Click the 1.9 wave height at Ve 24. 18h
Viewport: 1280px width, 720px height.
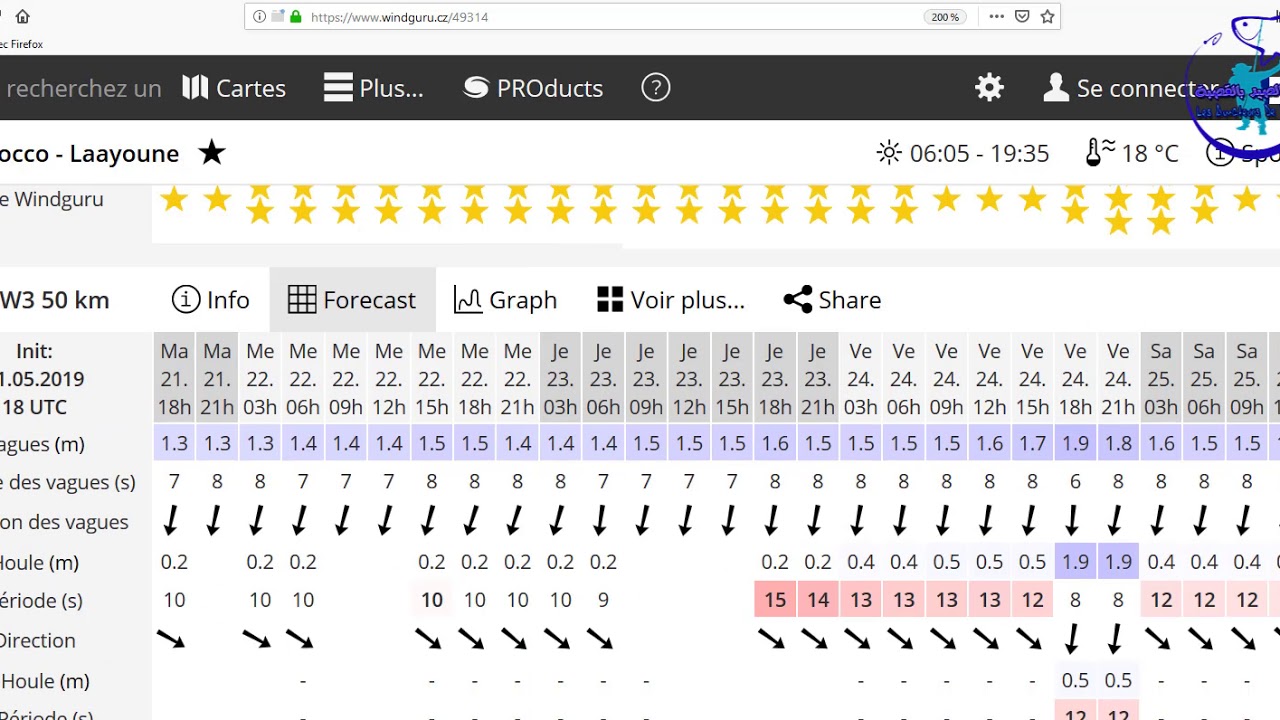1075,444
